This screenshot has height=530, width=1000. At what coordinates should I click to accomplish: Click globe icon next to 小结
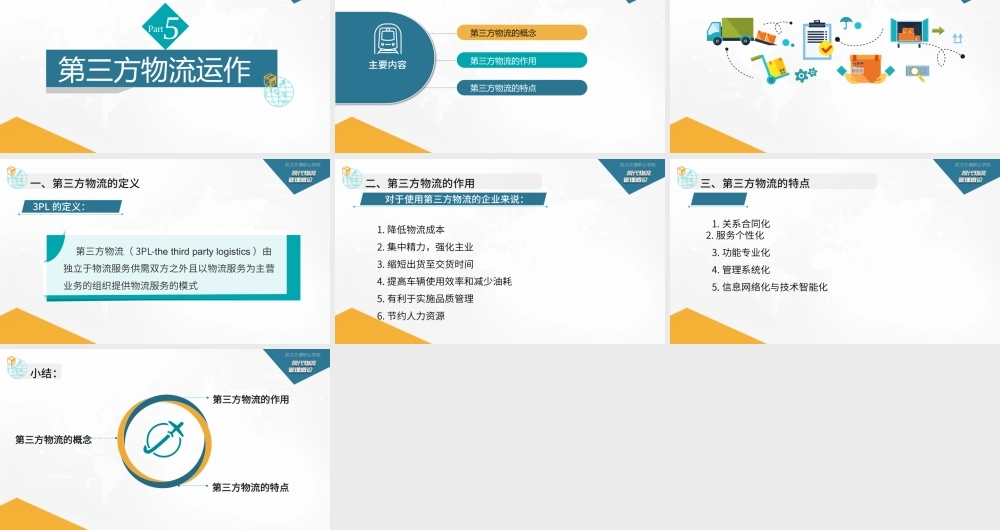16,368
